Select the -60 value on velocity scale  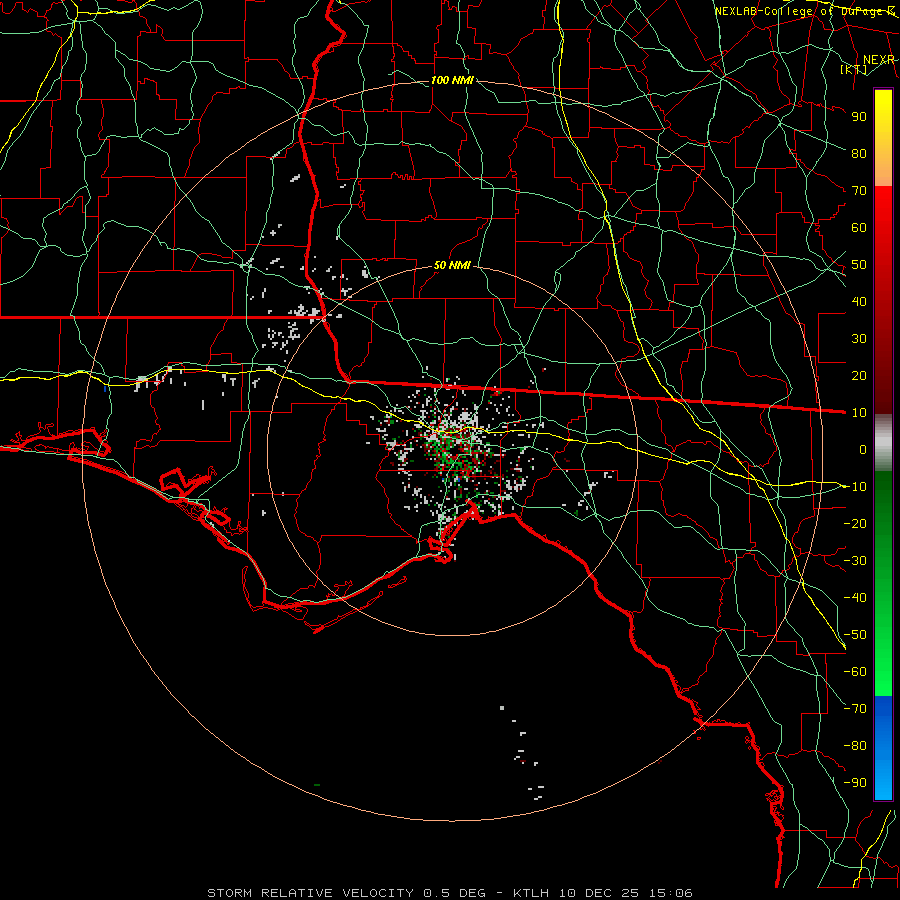(x=855, y=672)
